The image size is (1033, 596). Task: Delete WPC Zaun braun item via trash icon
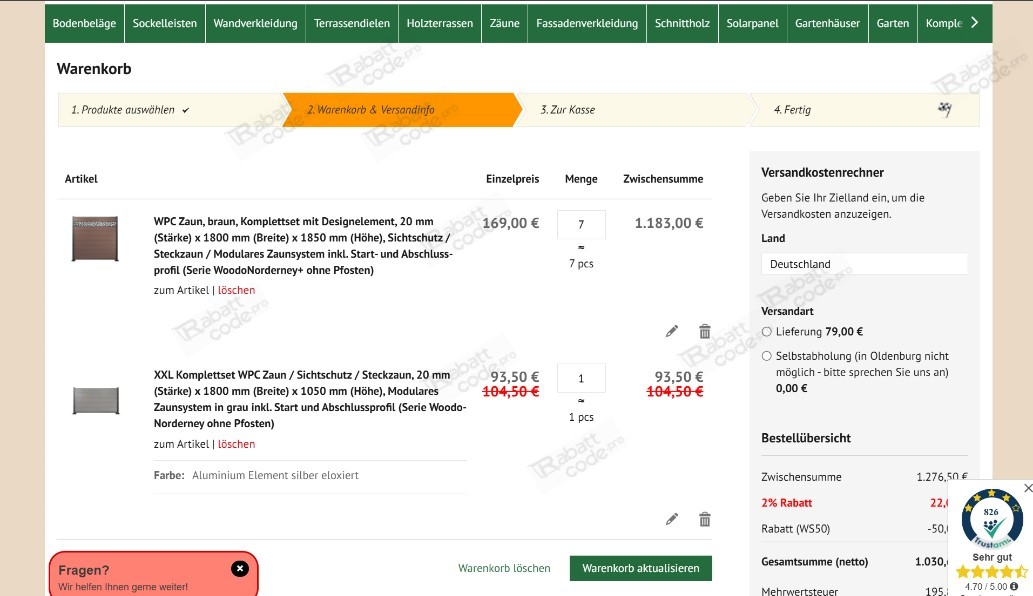(x=705, y=331)
